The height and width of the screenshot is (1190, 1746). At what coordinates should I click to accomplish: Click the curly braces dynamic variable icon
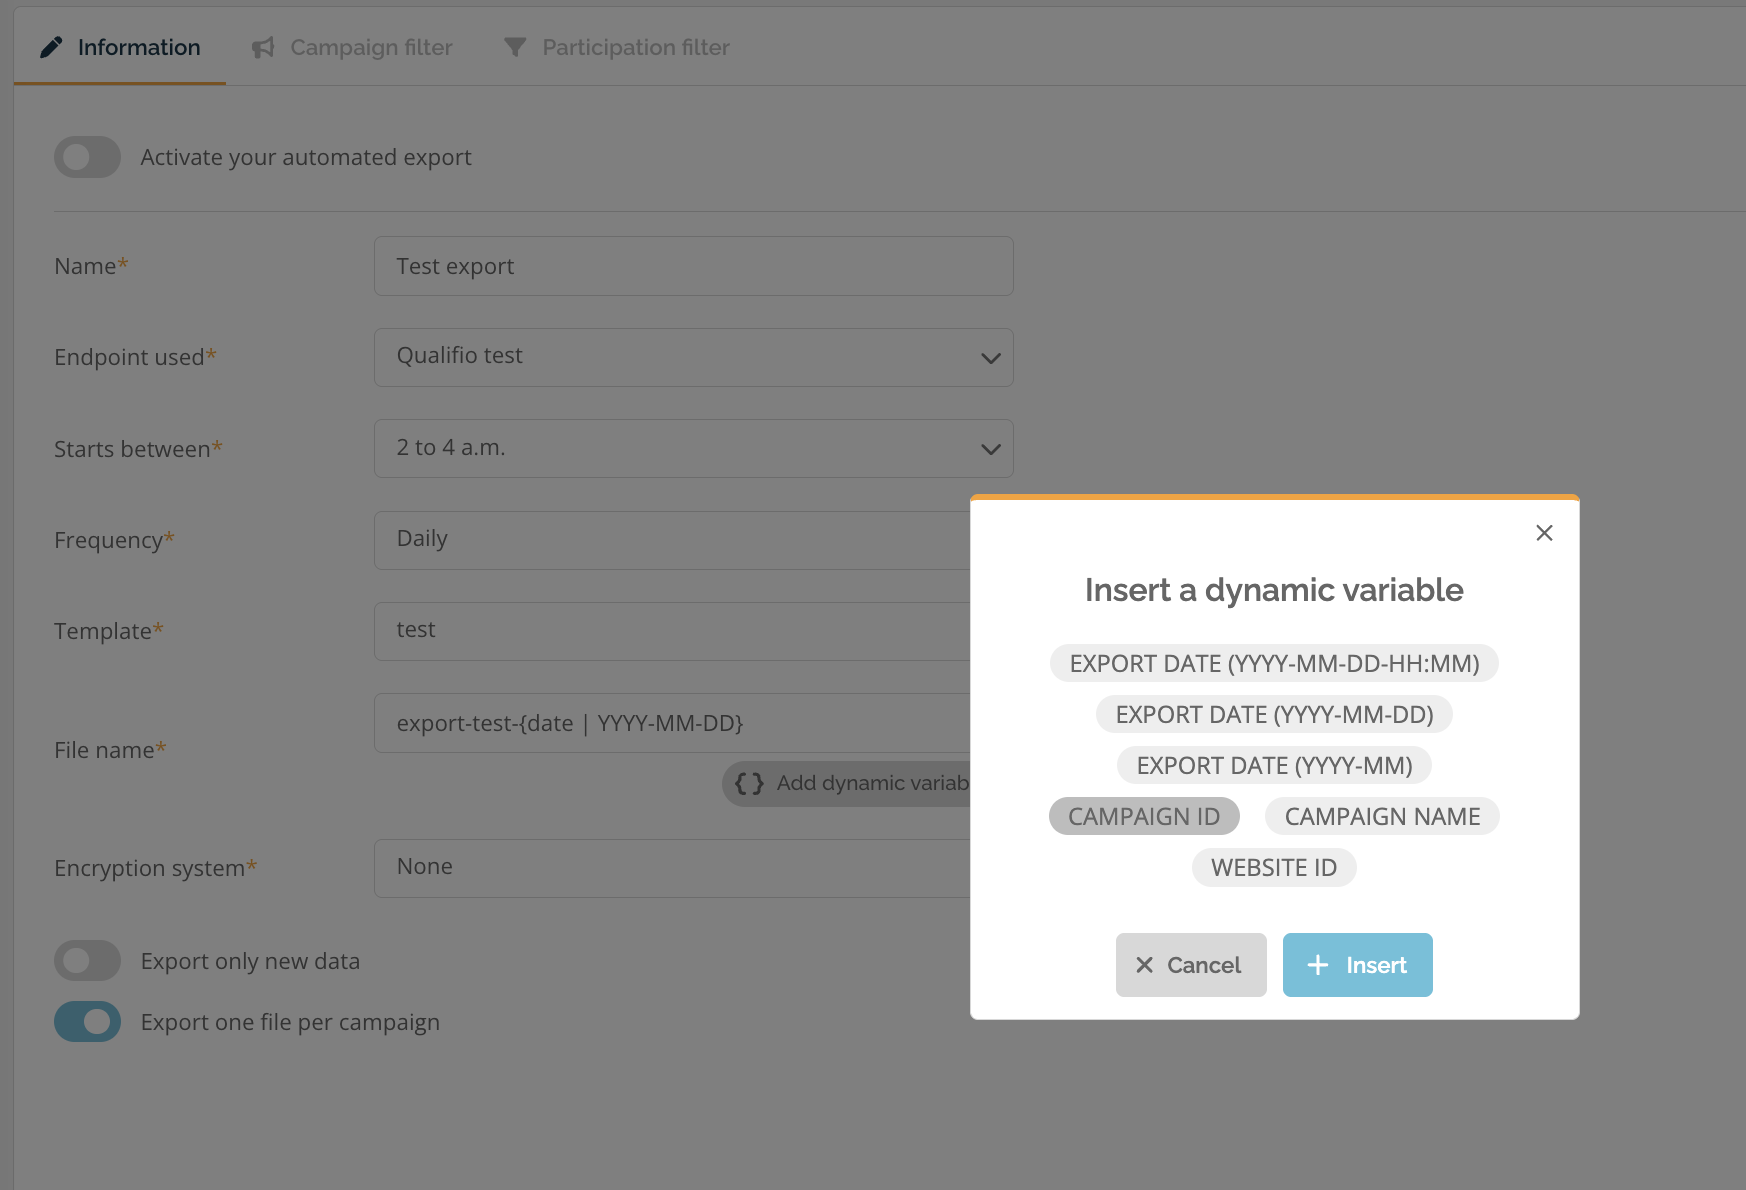pos(749,783)
